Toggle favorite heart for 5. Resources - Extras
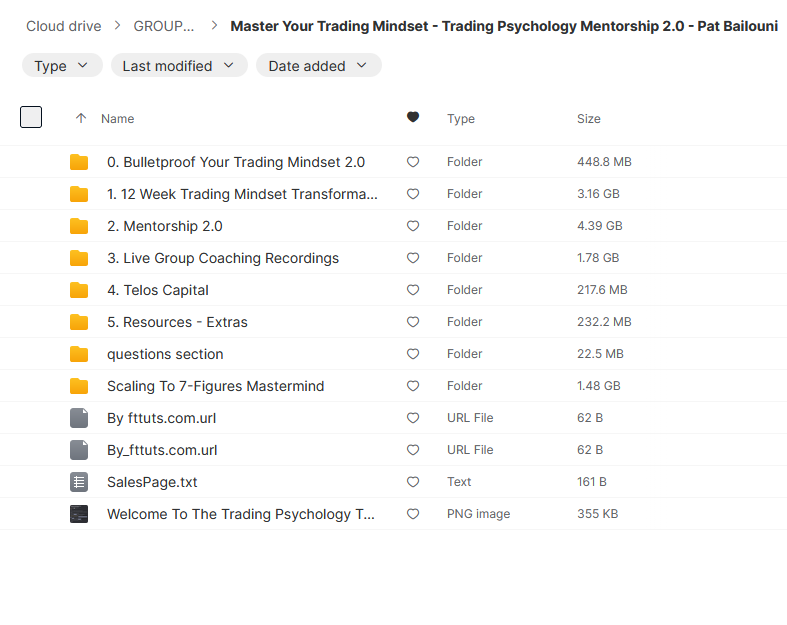 (413, 322)
